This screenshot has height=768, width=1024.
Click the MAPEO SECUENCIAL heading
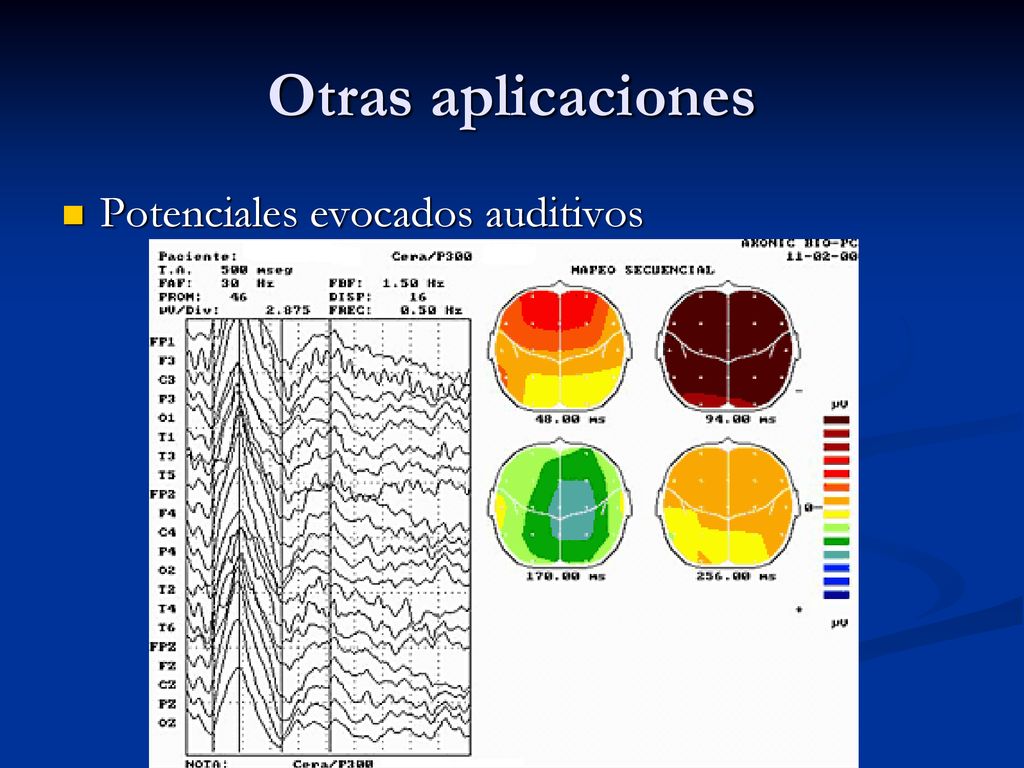click(643, 270)
